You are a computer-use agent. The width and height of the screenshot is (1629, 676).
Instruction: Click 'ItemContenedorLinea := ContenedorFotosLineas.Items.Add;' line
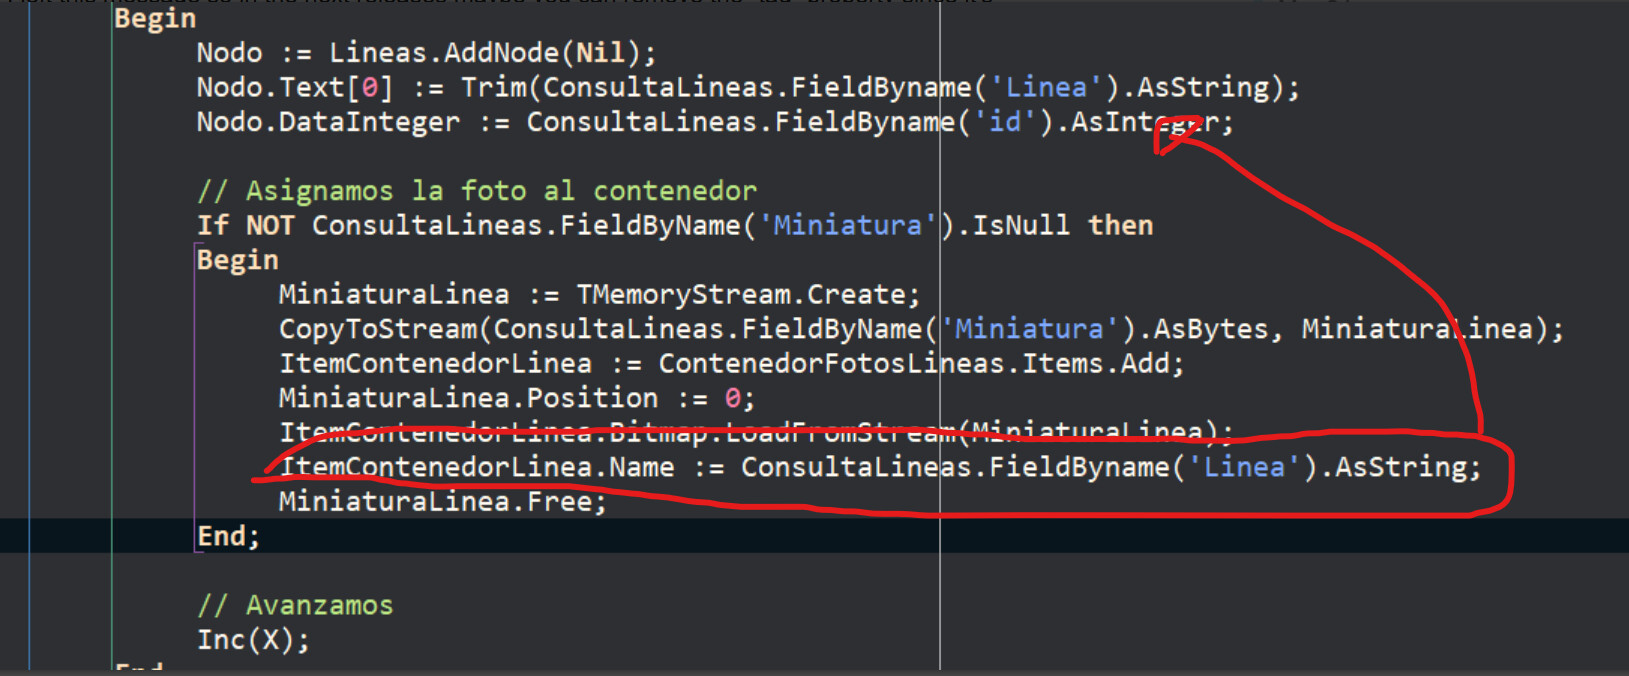pyautogui.click(x=731, y=364)
